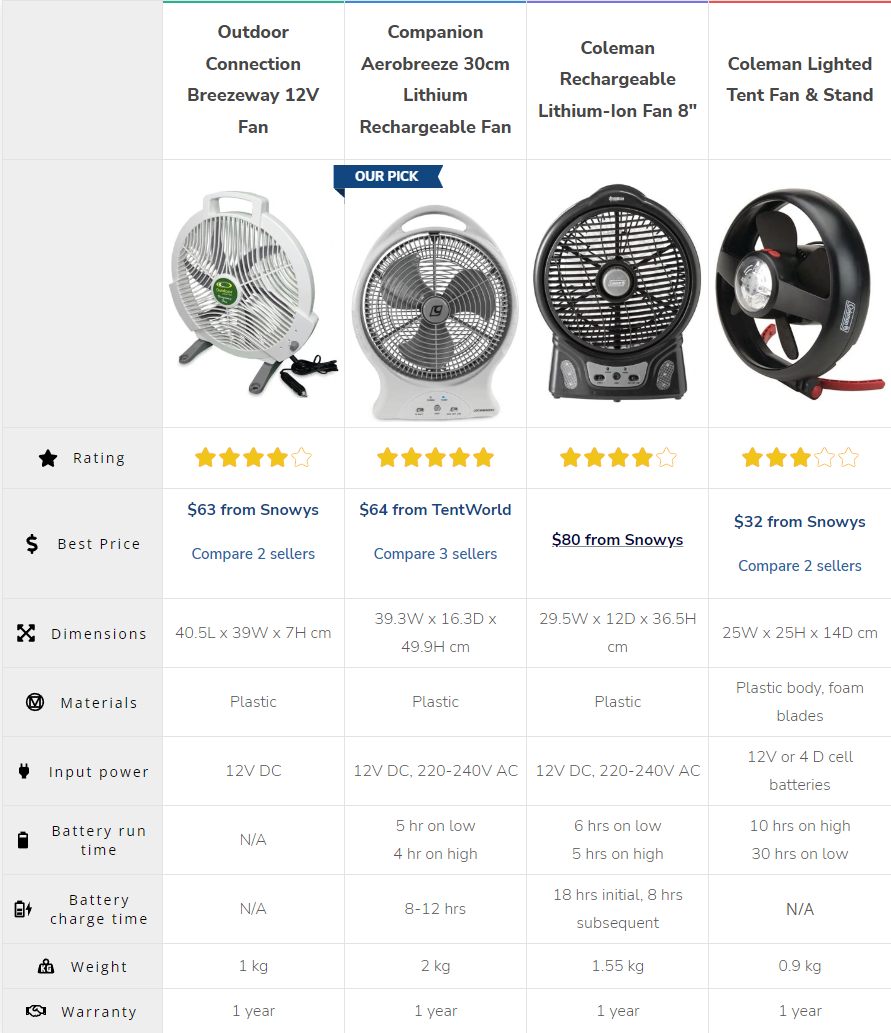Viewport: 891px width, 1033px height.
Task: Click the Battery run time icon
Action: point(24,840)
